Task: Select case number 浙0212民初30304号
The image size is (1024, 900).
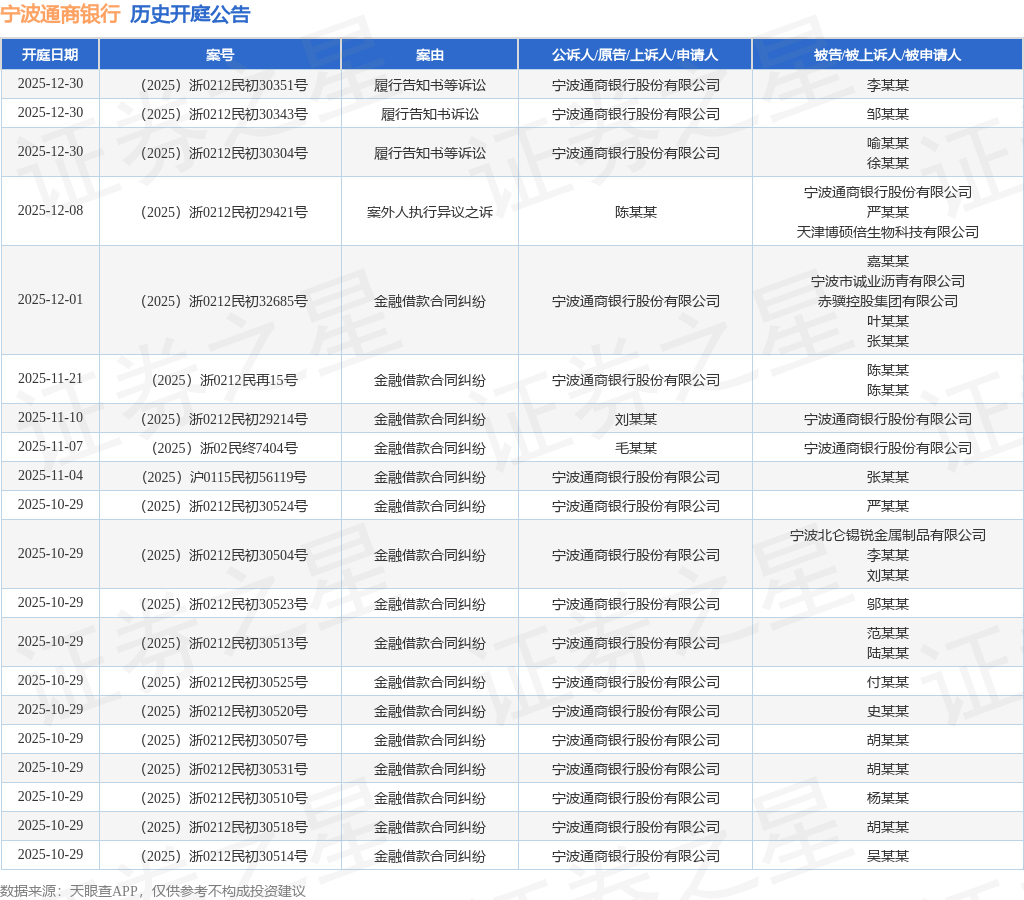Action: (x=224, y=153)
